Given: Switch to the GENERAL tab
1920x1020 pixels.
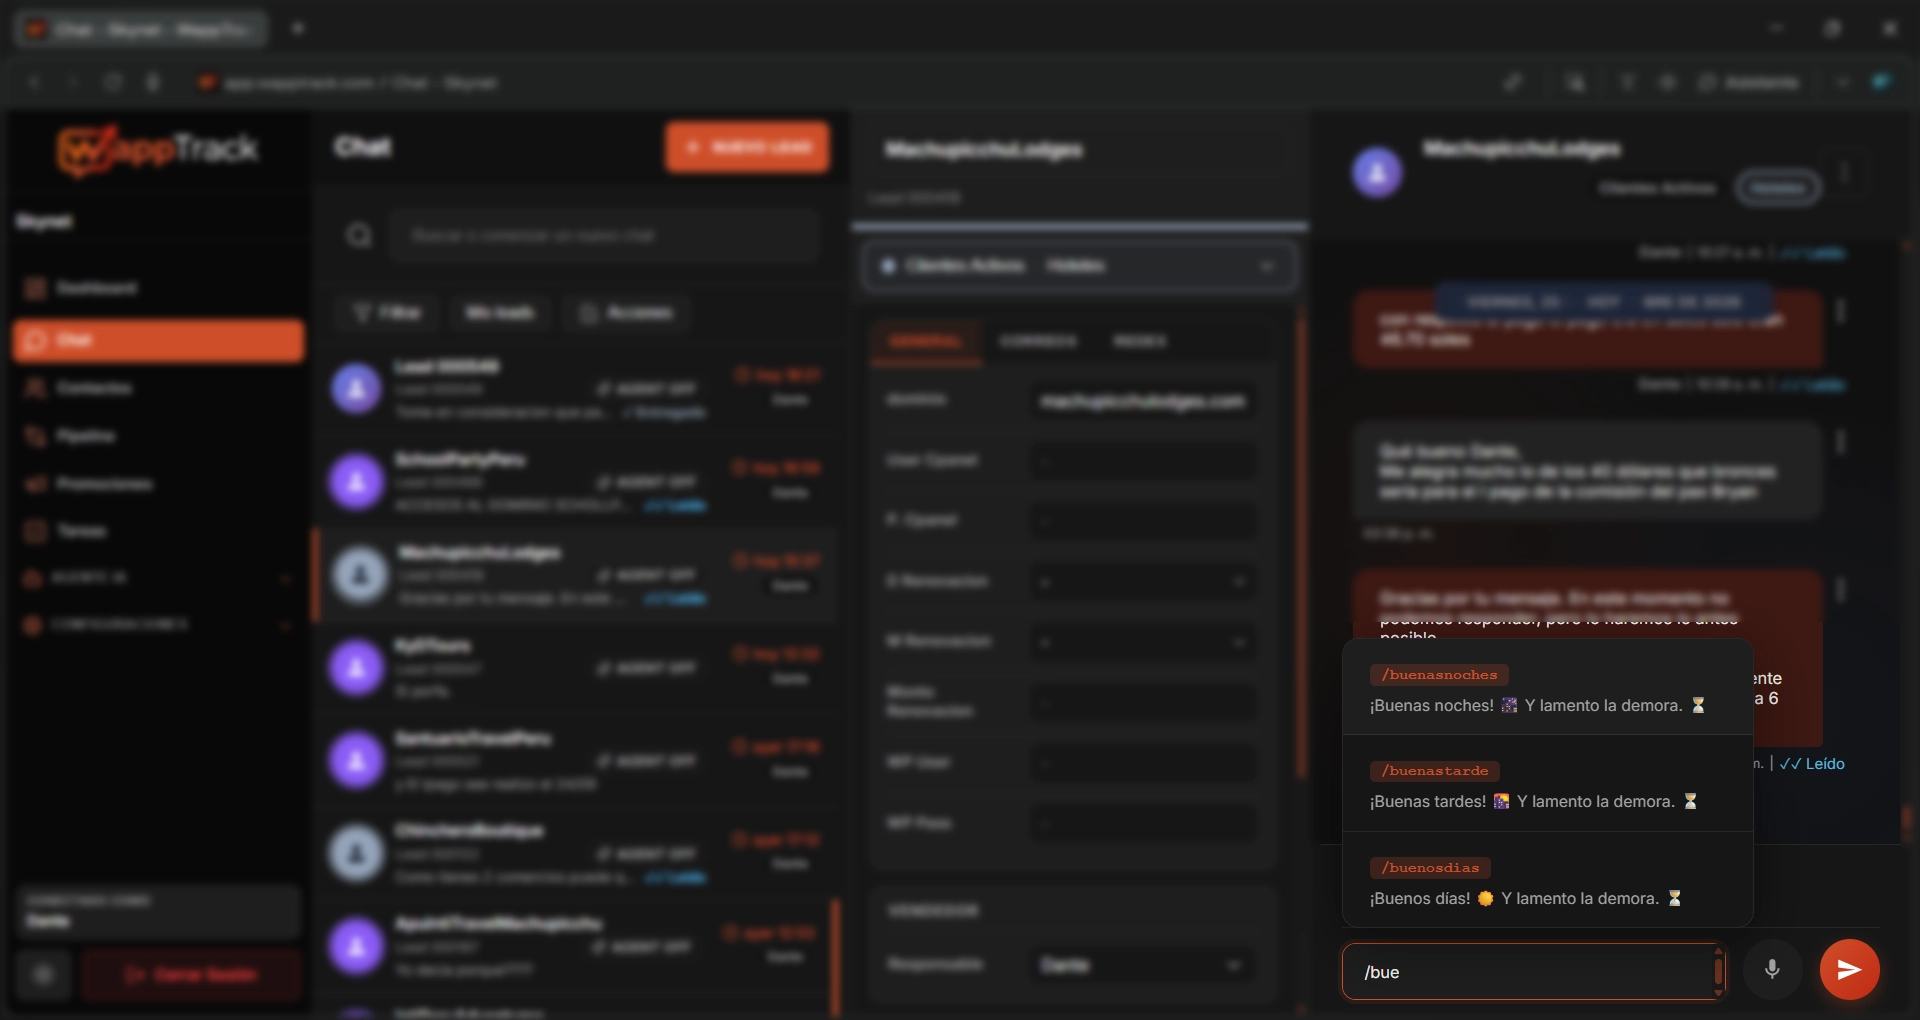Looking at the screenshot, I should pyautogui.click(x=926, y=341).
